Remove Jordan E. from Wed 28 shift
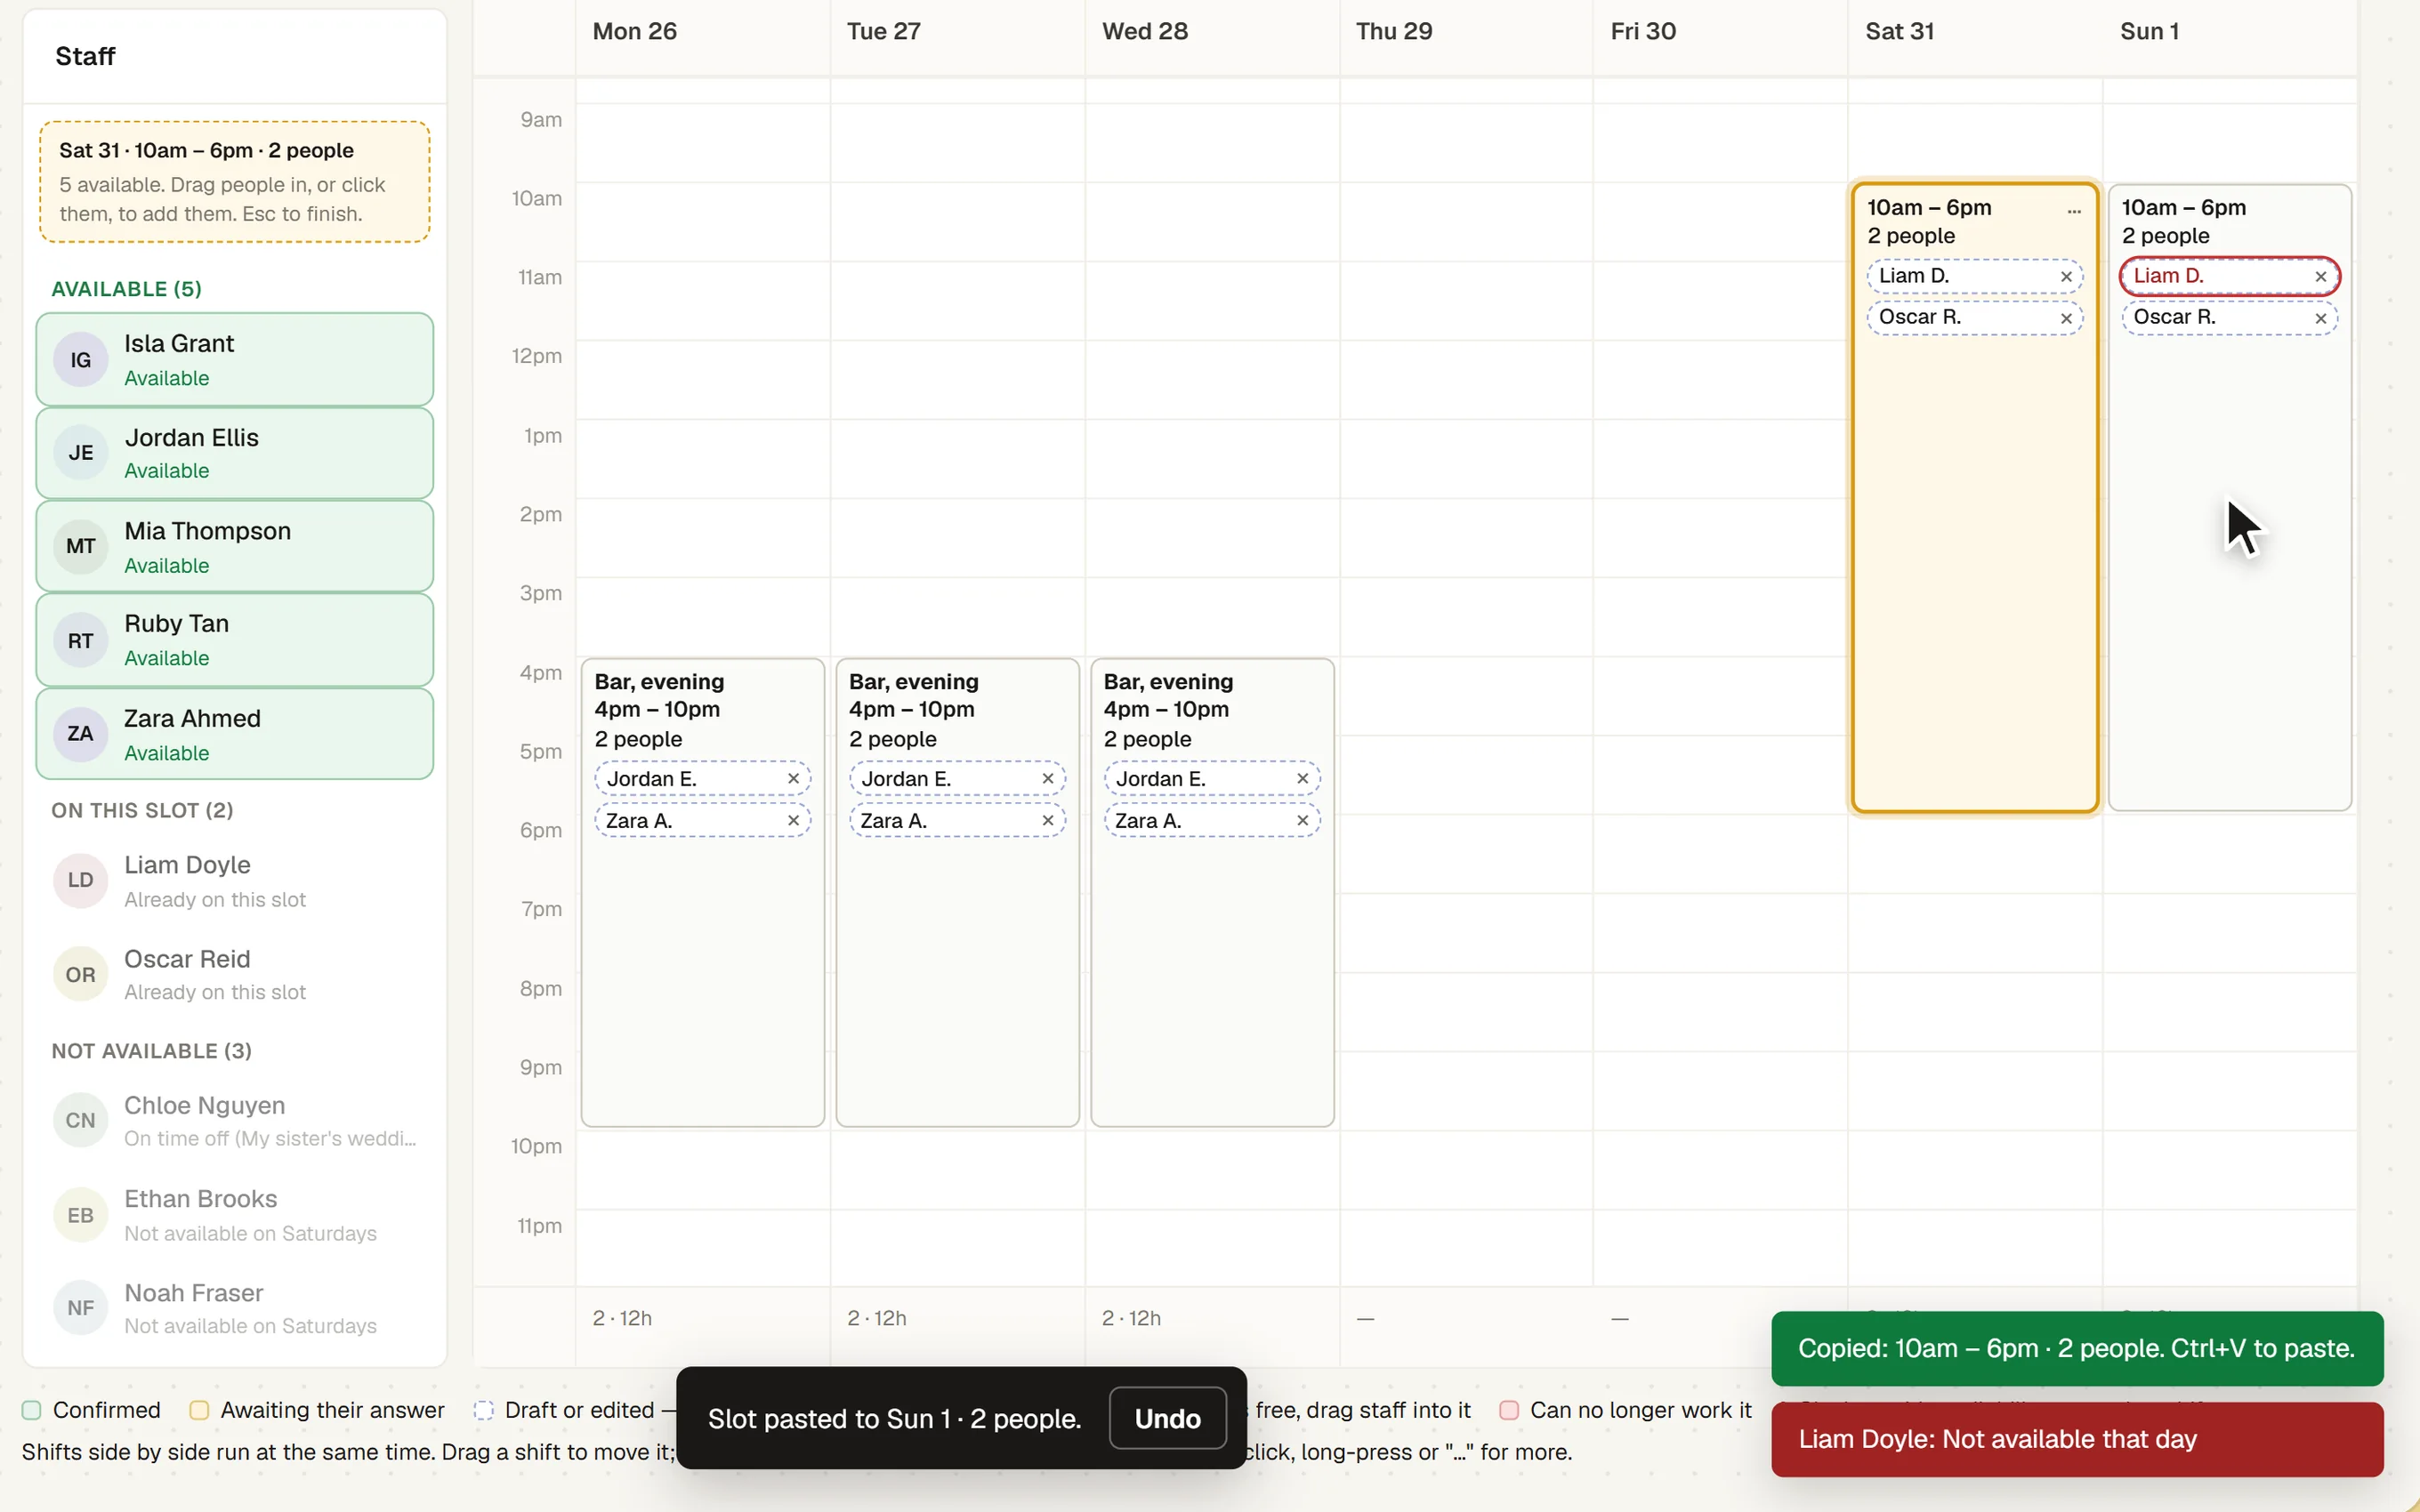The width and height of the screenshot is (2420, 1512). click(1302, 778)
